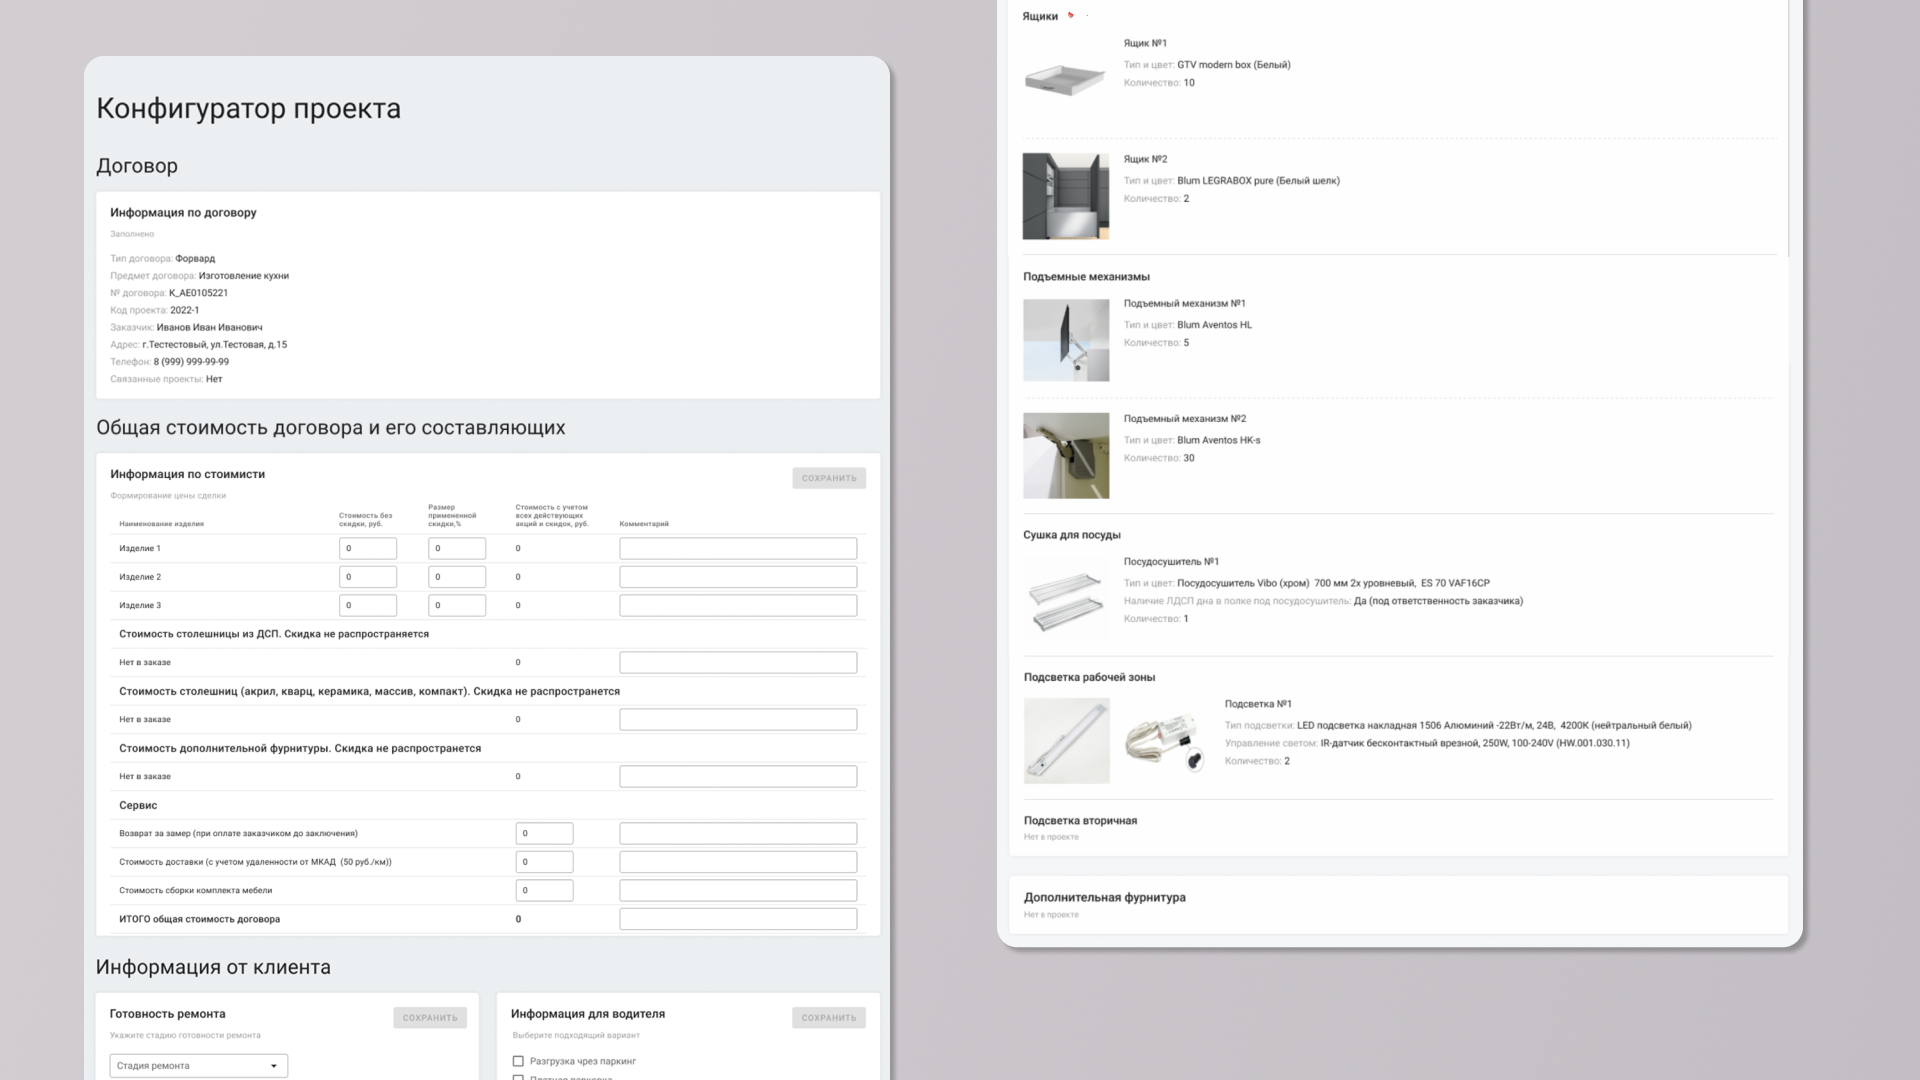Click Сохранить in Информация для водителя card

829,1018
